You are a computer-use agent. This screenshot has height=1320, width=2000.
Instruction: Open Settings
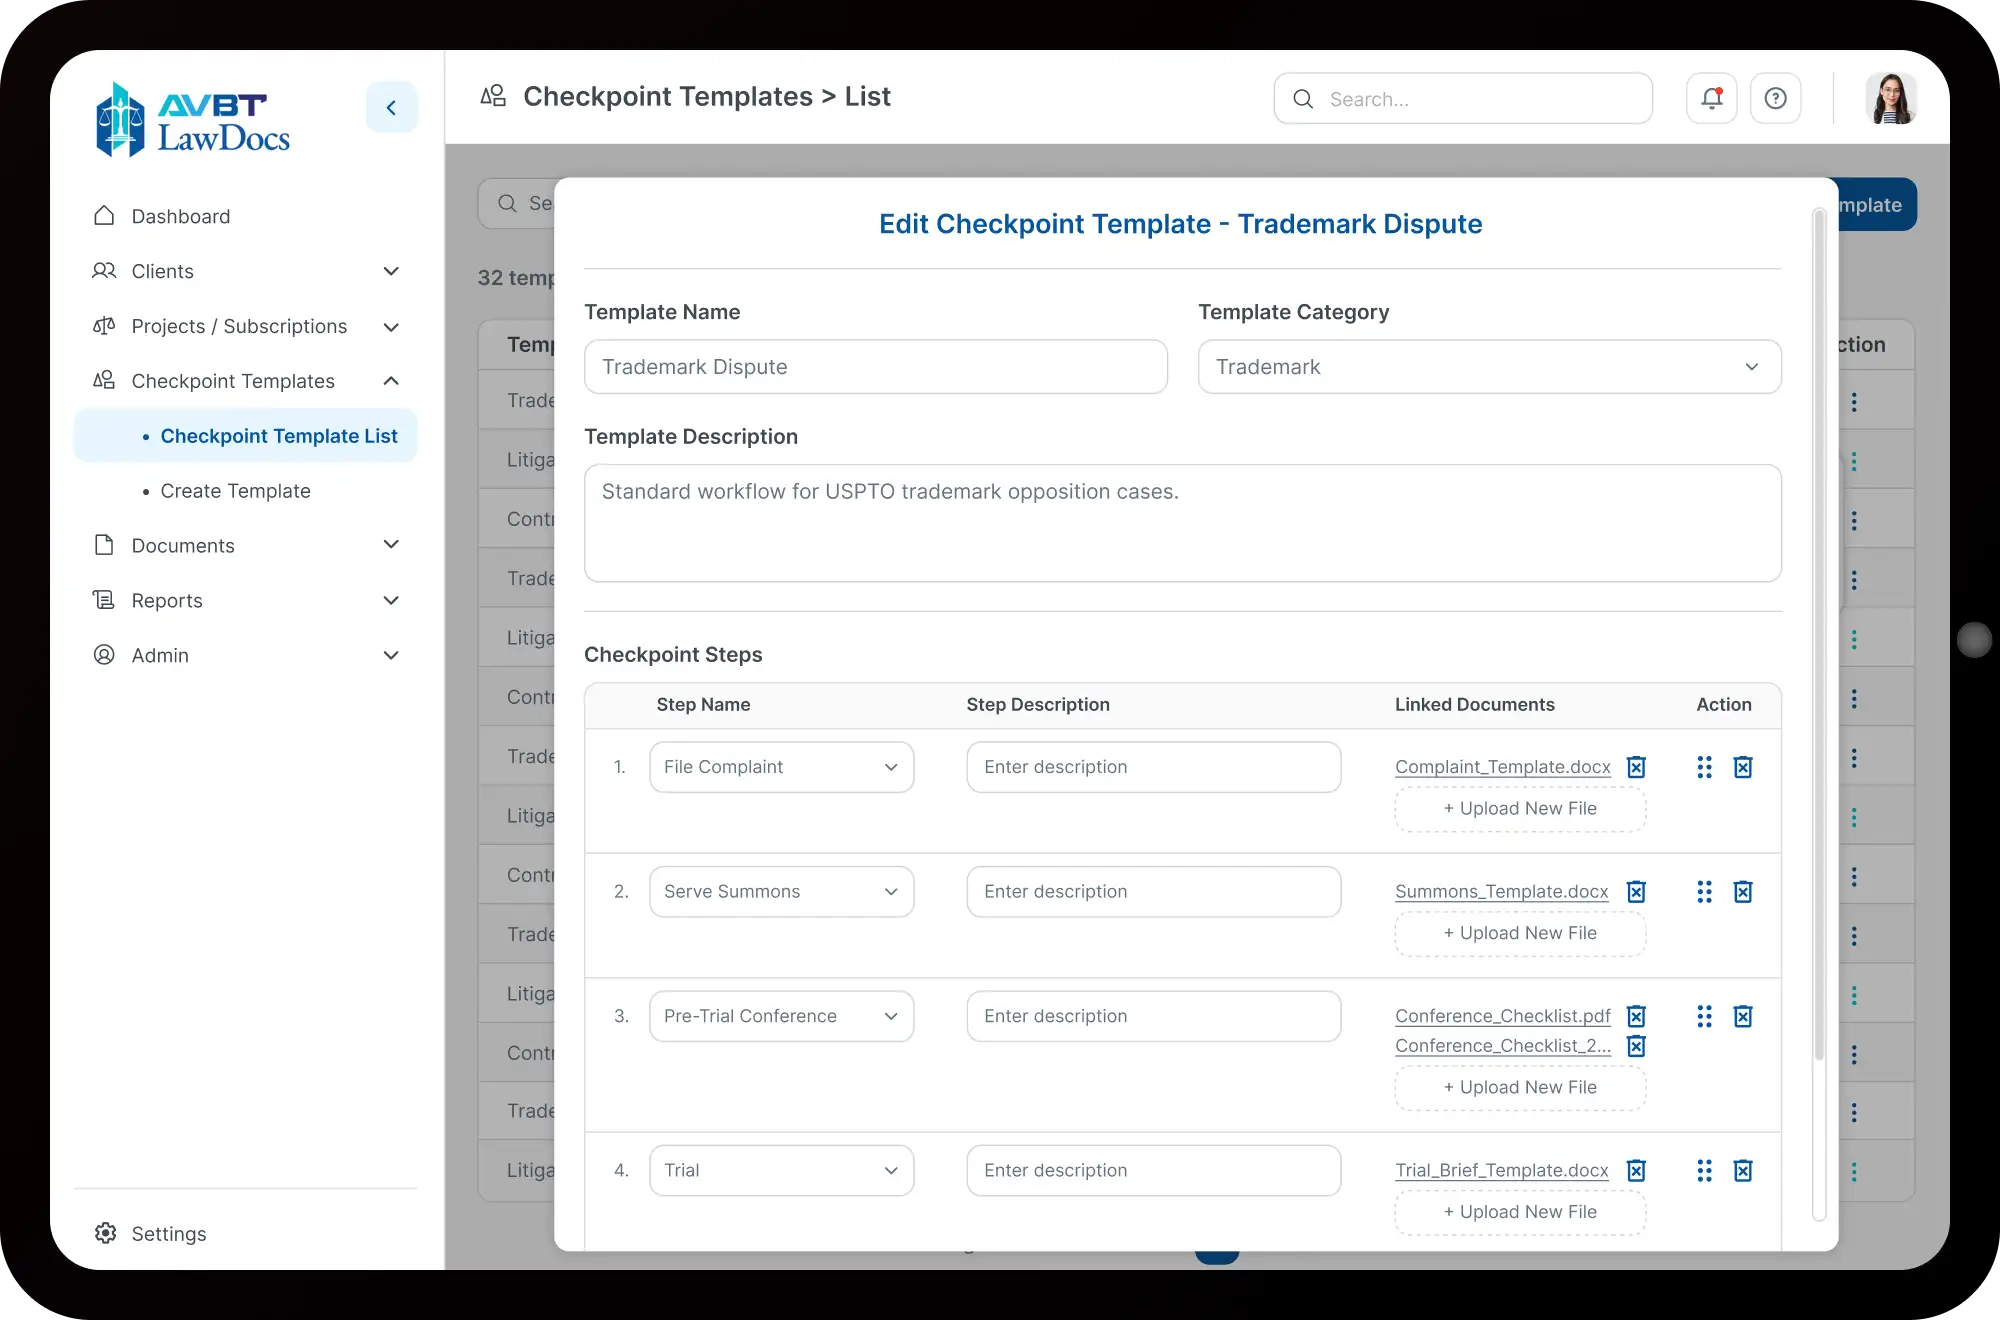coord(150,1233)
